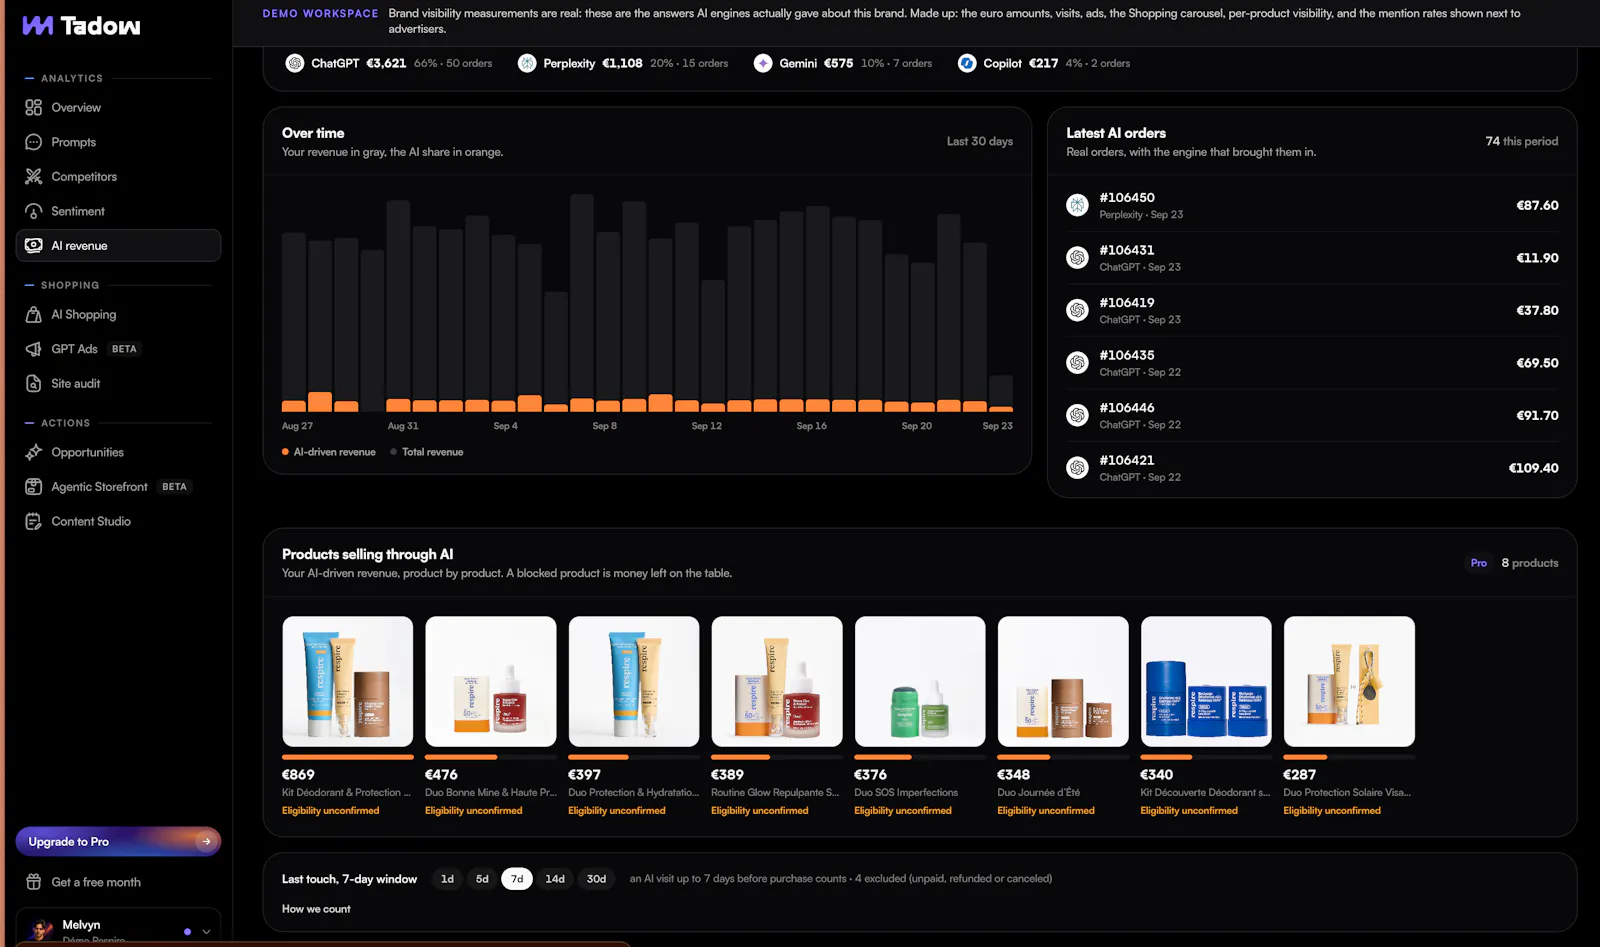Open order #106450 from Perplexity
The width and height of the screenshot is (1600, 947).
coord(1312,205)
